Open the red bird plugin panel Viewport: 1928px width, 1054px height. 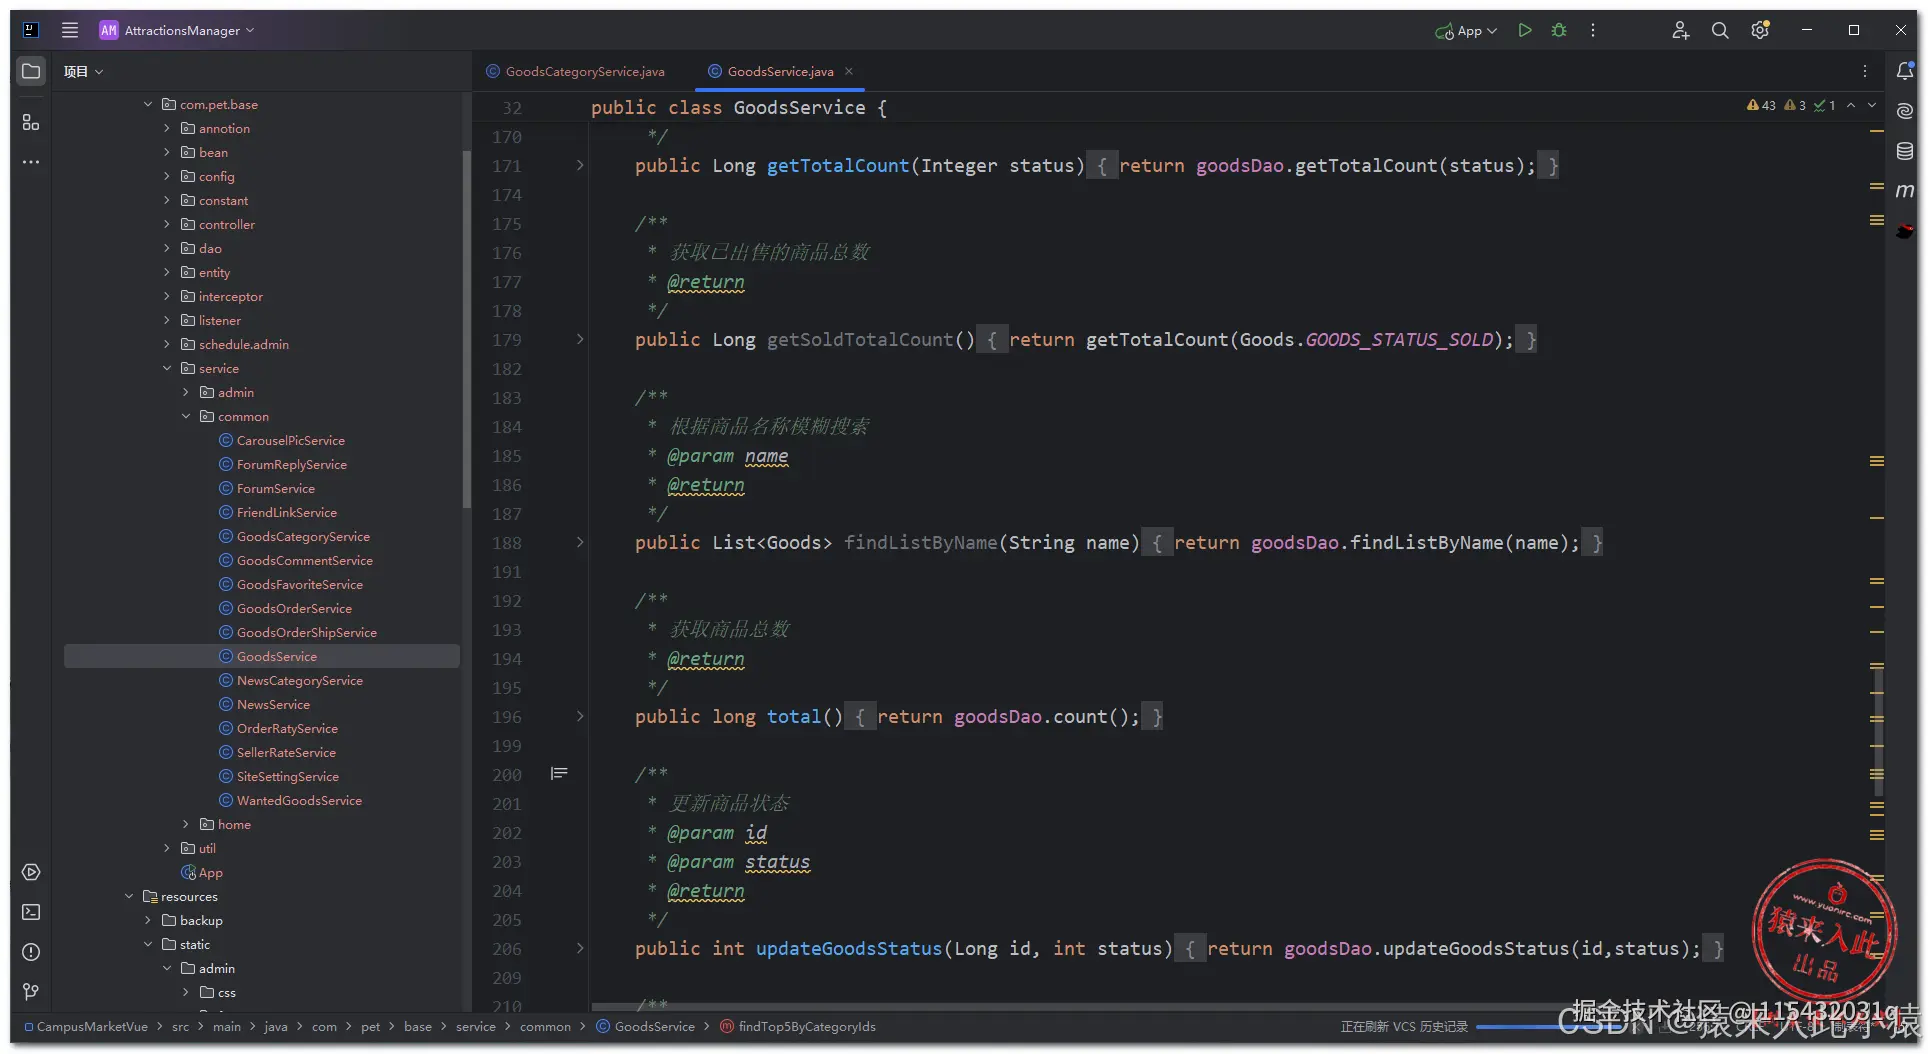[x=1905, y=231]
